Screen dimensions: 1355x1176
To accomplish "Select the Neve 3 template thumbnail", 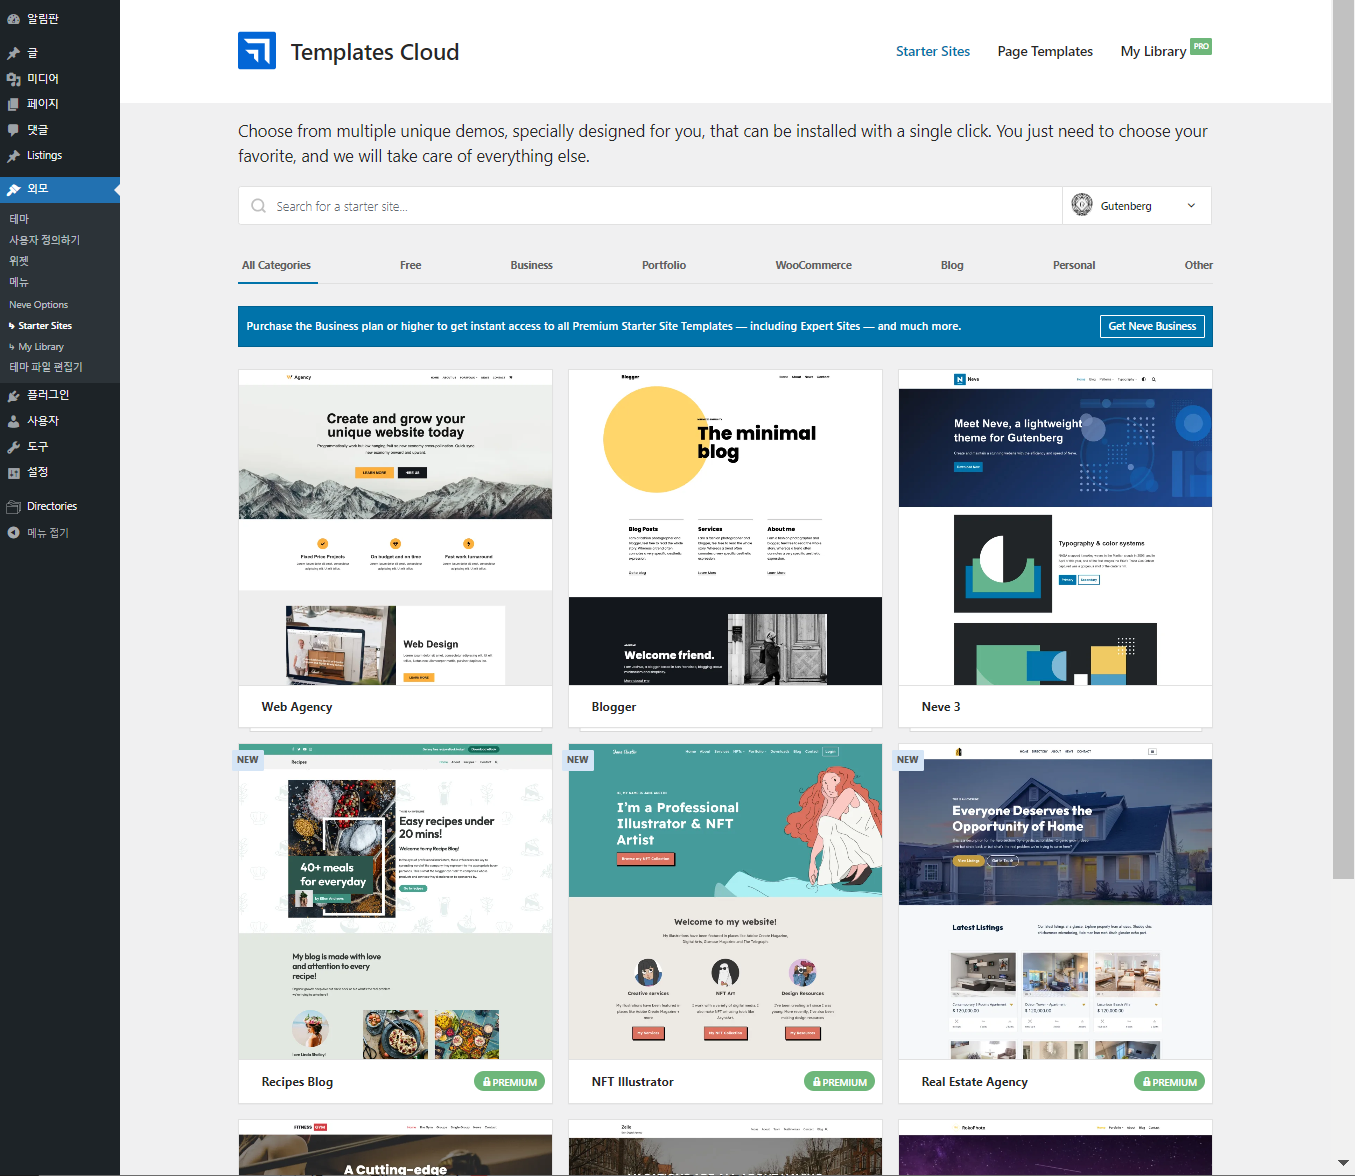I will 1055,527.
